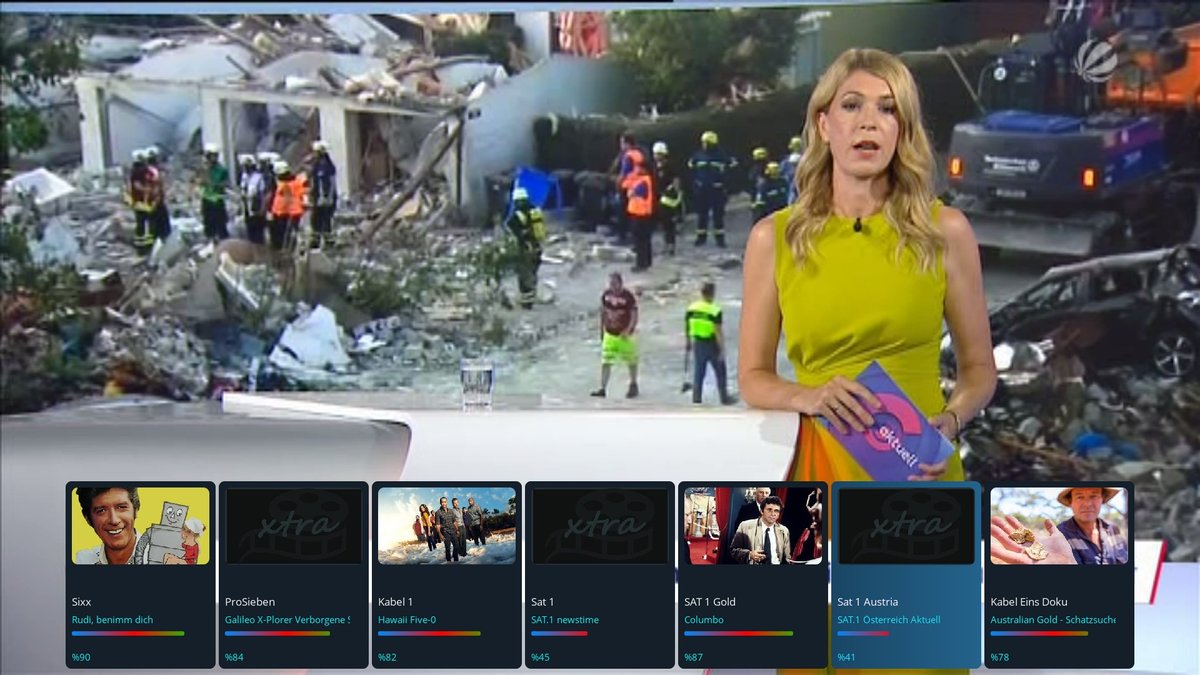1200x675 pixels.
Task: Click the '%90' progress value
Action: click(81, 657)
